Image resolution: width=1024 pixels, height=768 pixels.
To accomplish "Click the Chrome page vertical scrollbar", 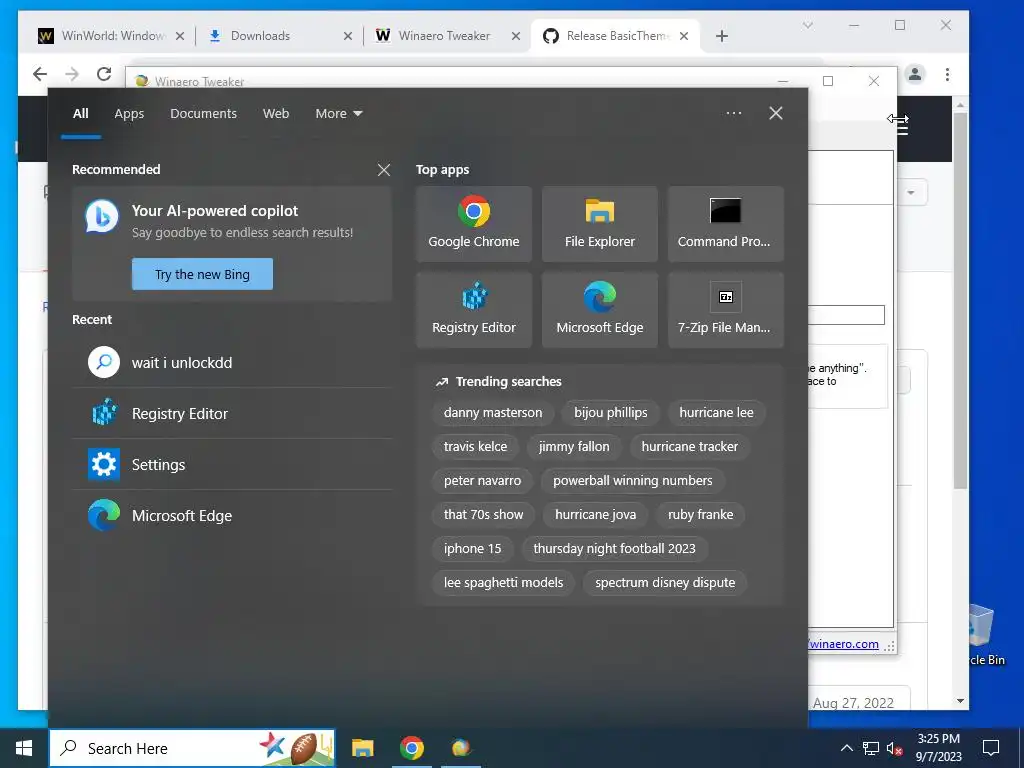I will [960, 302].
